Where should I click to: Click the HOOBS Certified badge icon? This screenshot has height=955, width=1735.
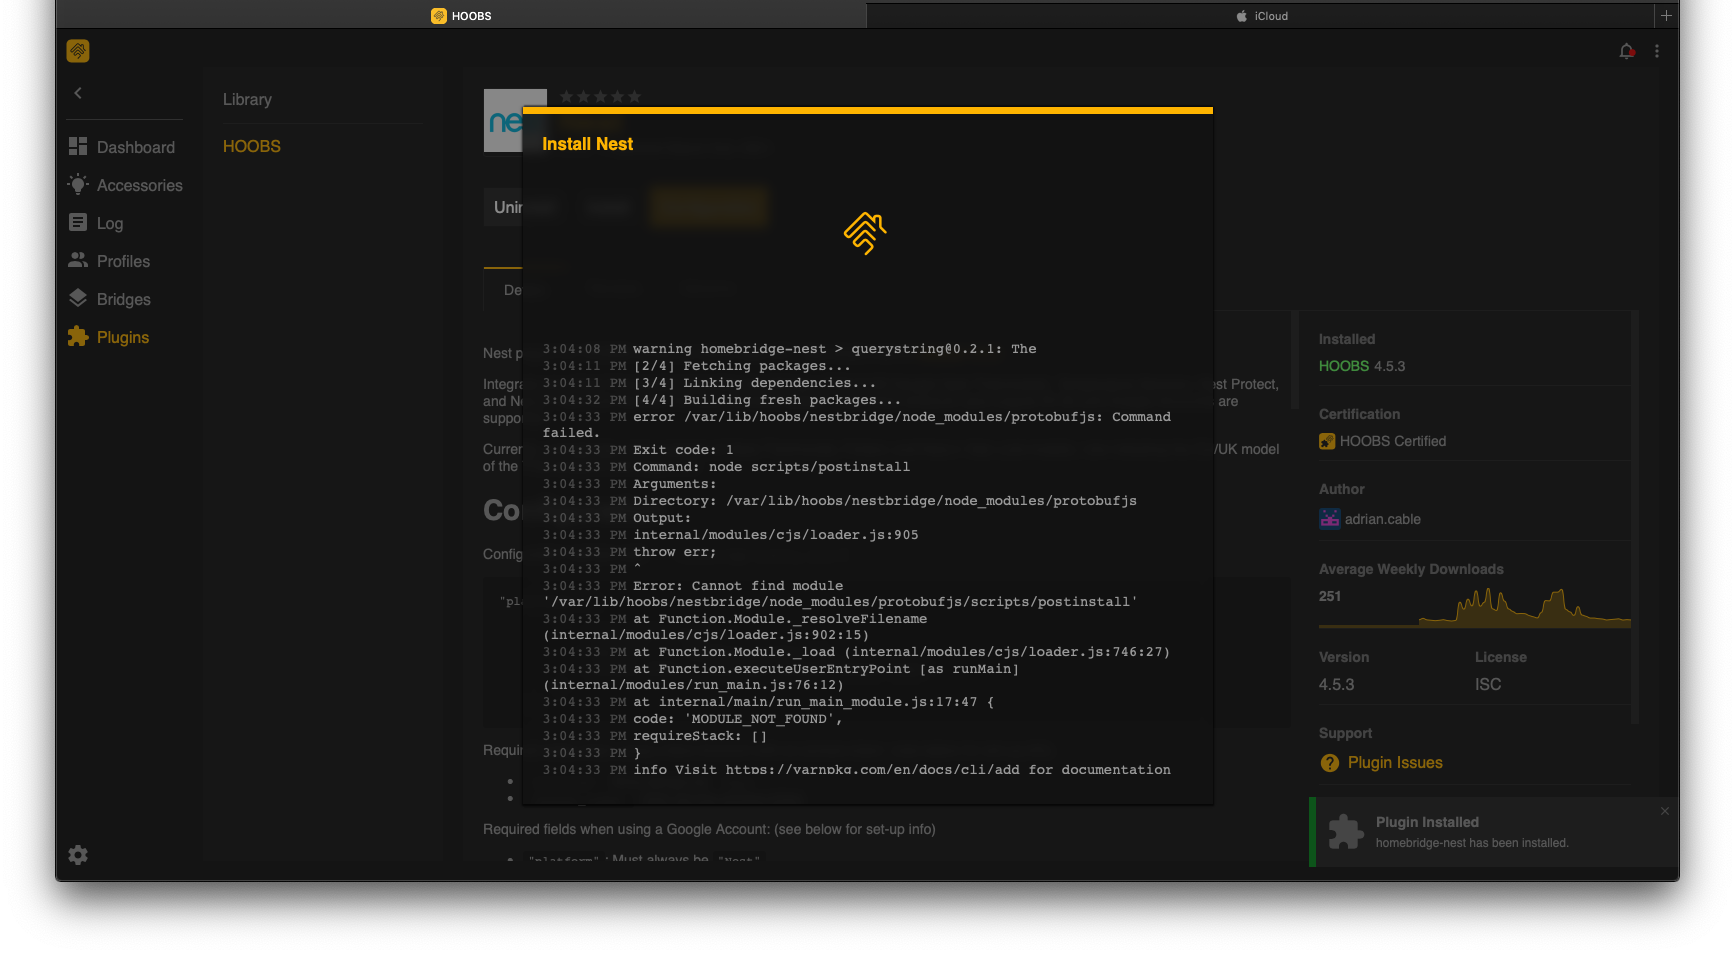(x=1327, y=441)
